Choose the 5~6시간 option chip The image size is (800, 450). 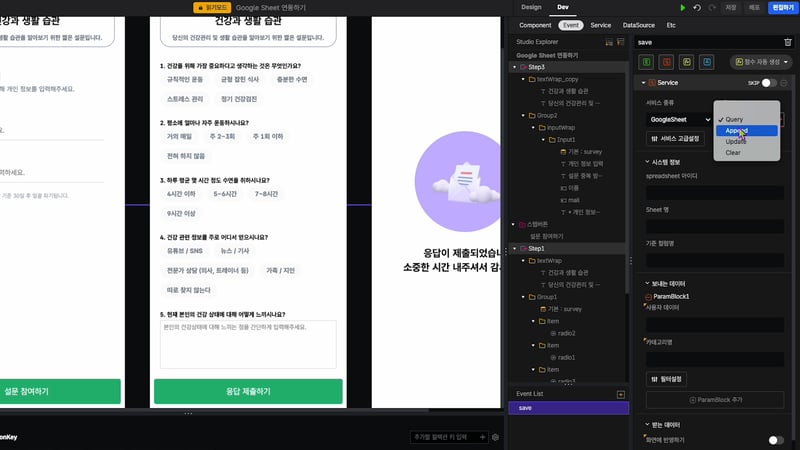coord(224,194)
